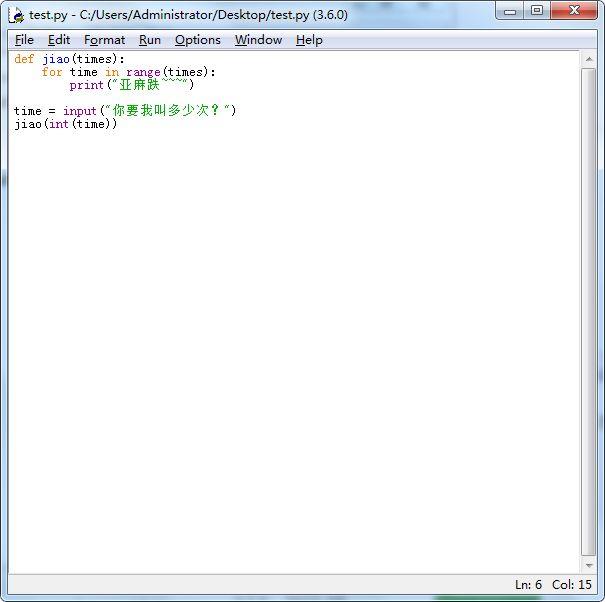Minimize the test.py editor window

[x=510, y=11]
